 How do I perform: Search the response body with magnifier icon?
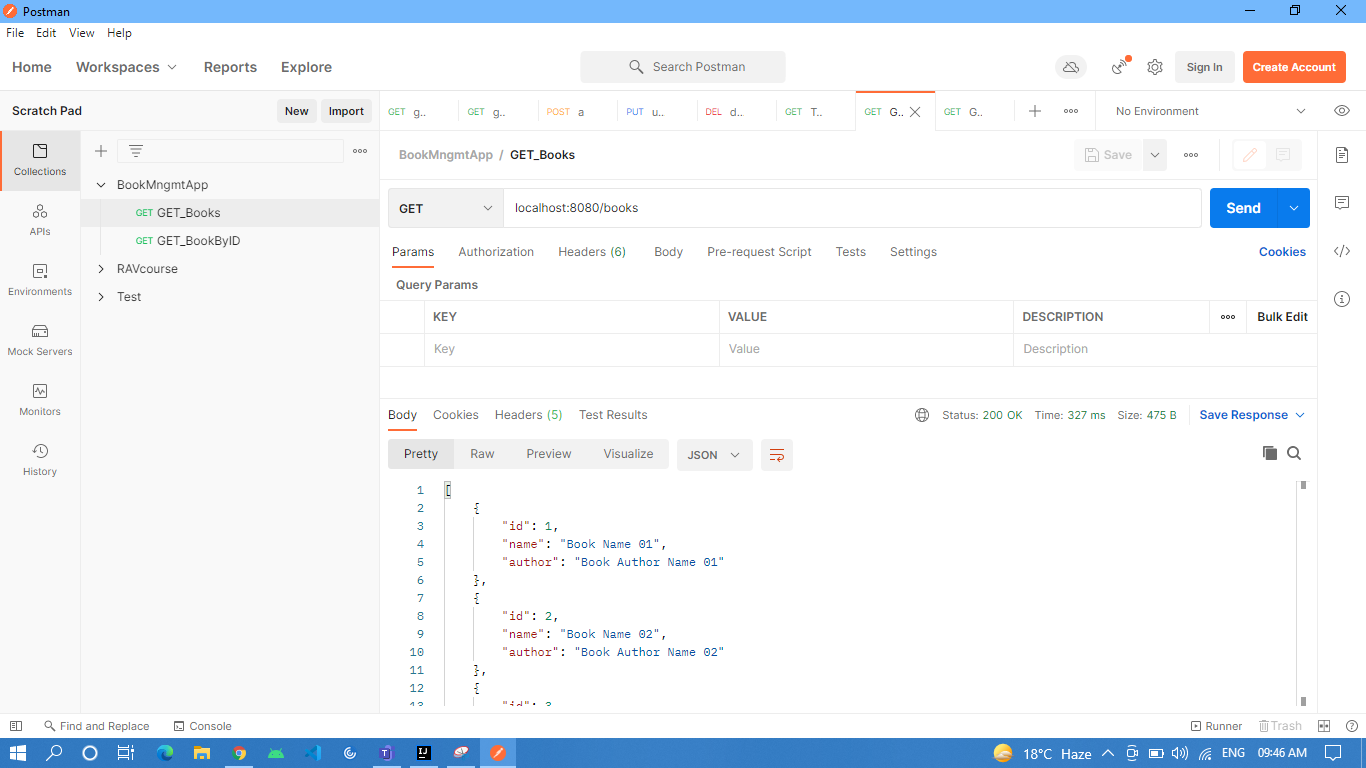coord(1294,453)
